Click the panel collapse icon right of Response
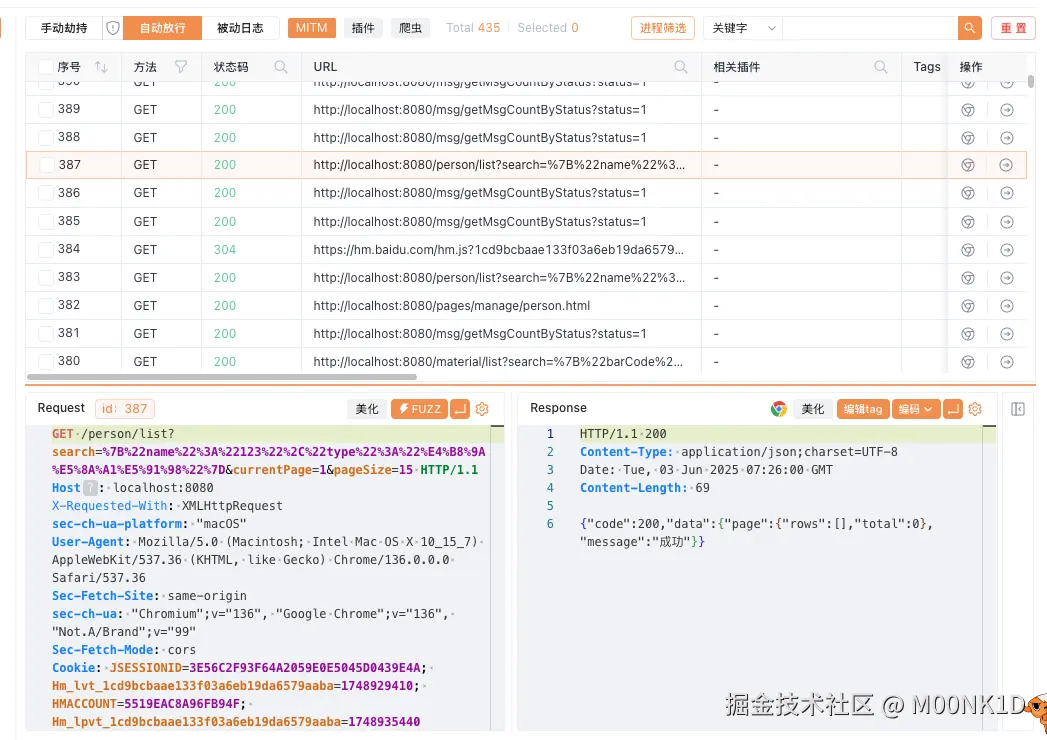The height and width of the screenshot is (740, 1047). click(1018, 409)
